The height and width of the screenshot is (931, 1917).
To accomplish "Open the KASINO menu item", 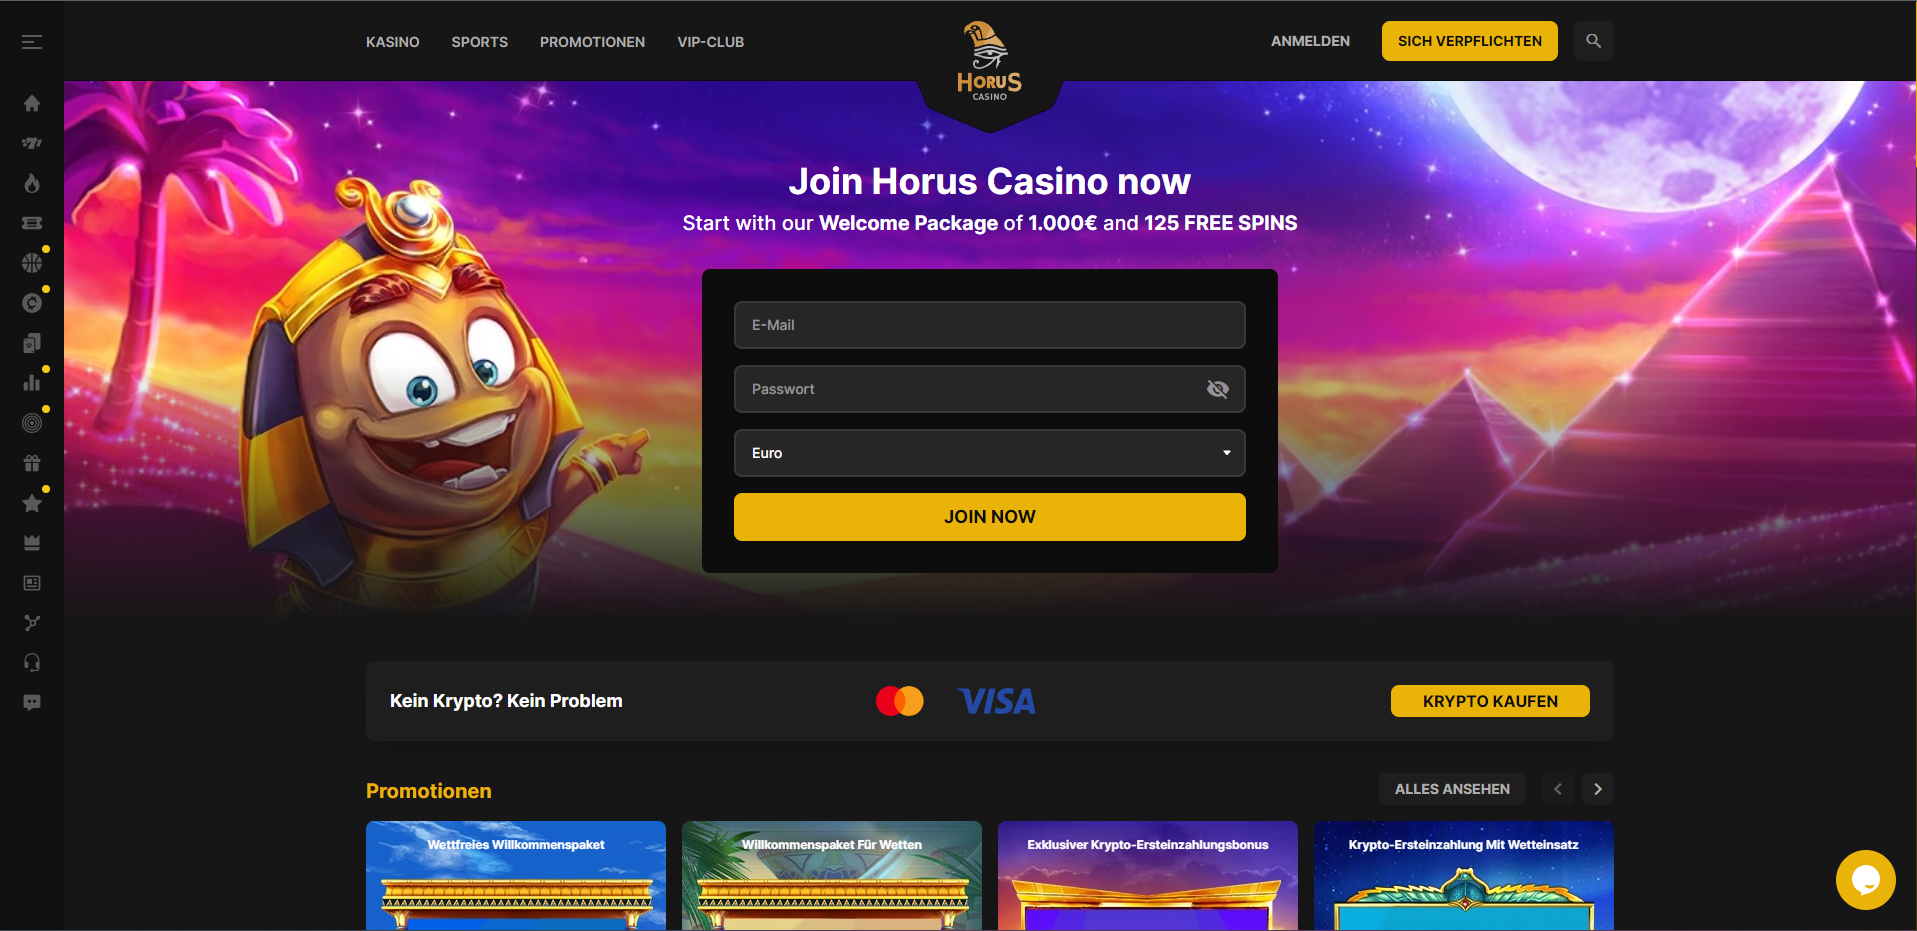I will (x=393, y=42).
